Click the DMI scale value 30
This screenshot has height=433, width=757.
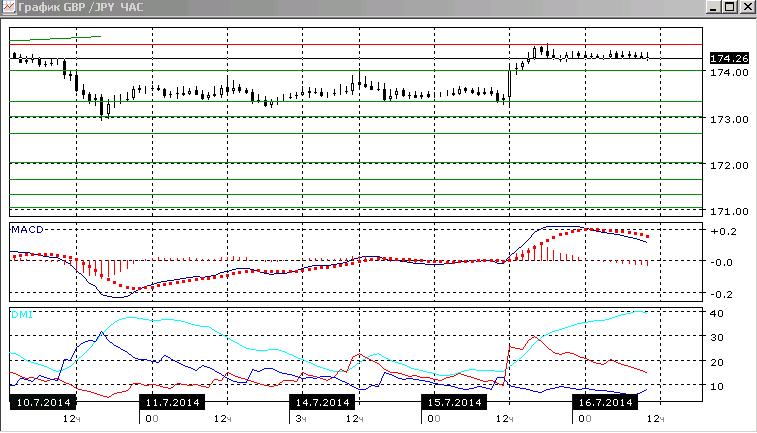coord(717,338)
